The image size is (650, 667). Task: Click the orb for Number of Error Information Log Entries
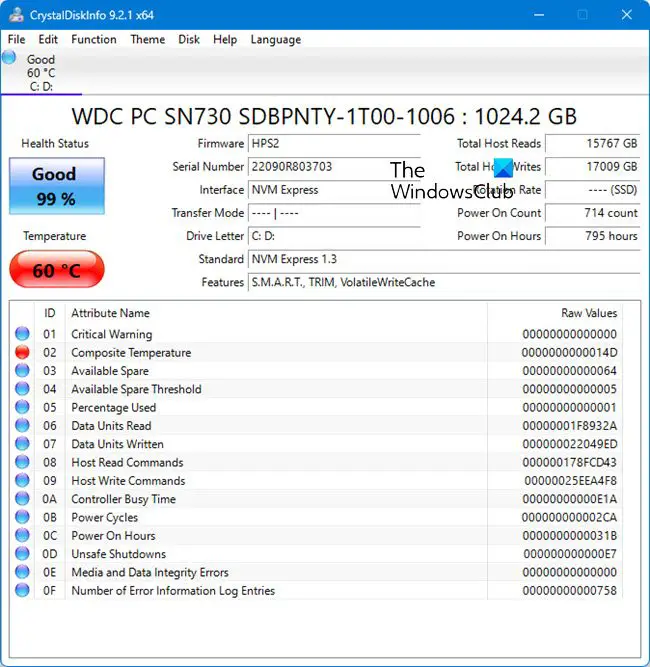coord(22,590)
